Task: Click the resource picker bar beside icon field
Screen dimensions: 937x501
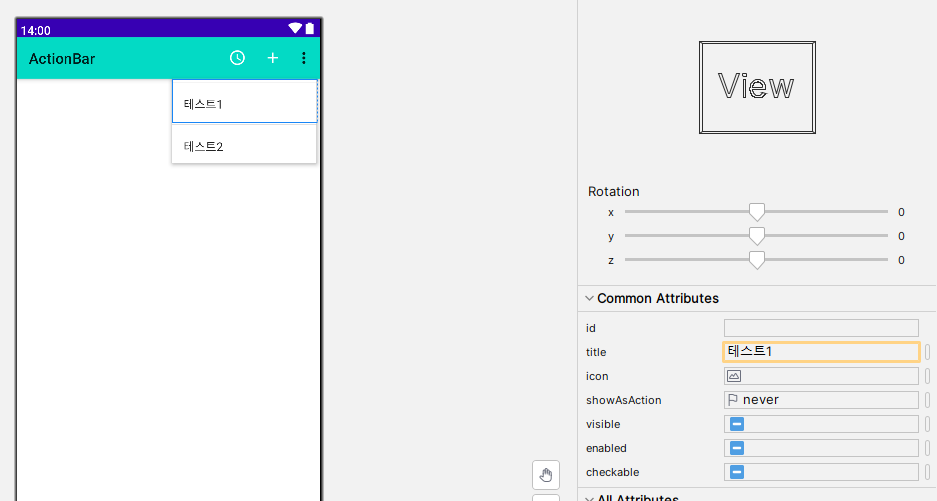Action: [927, 376]
